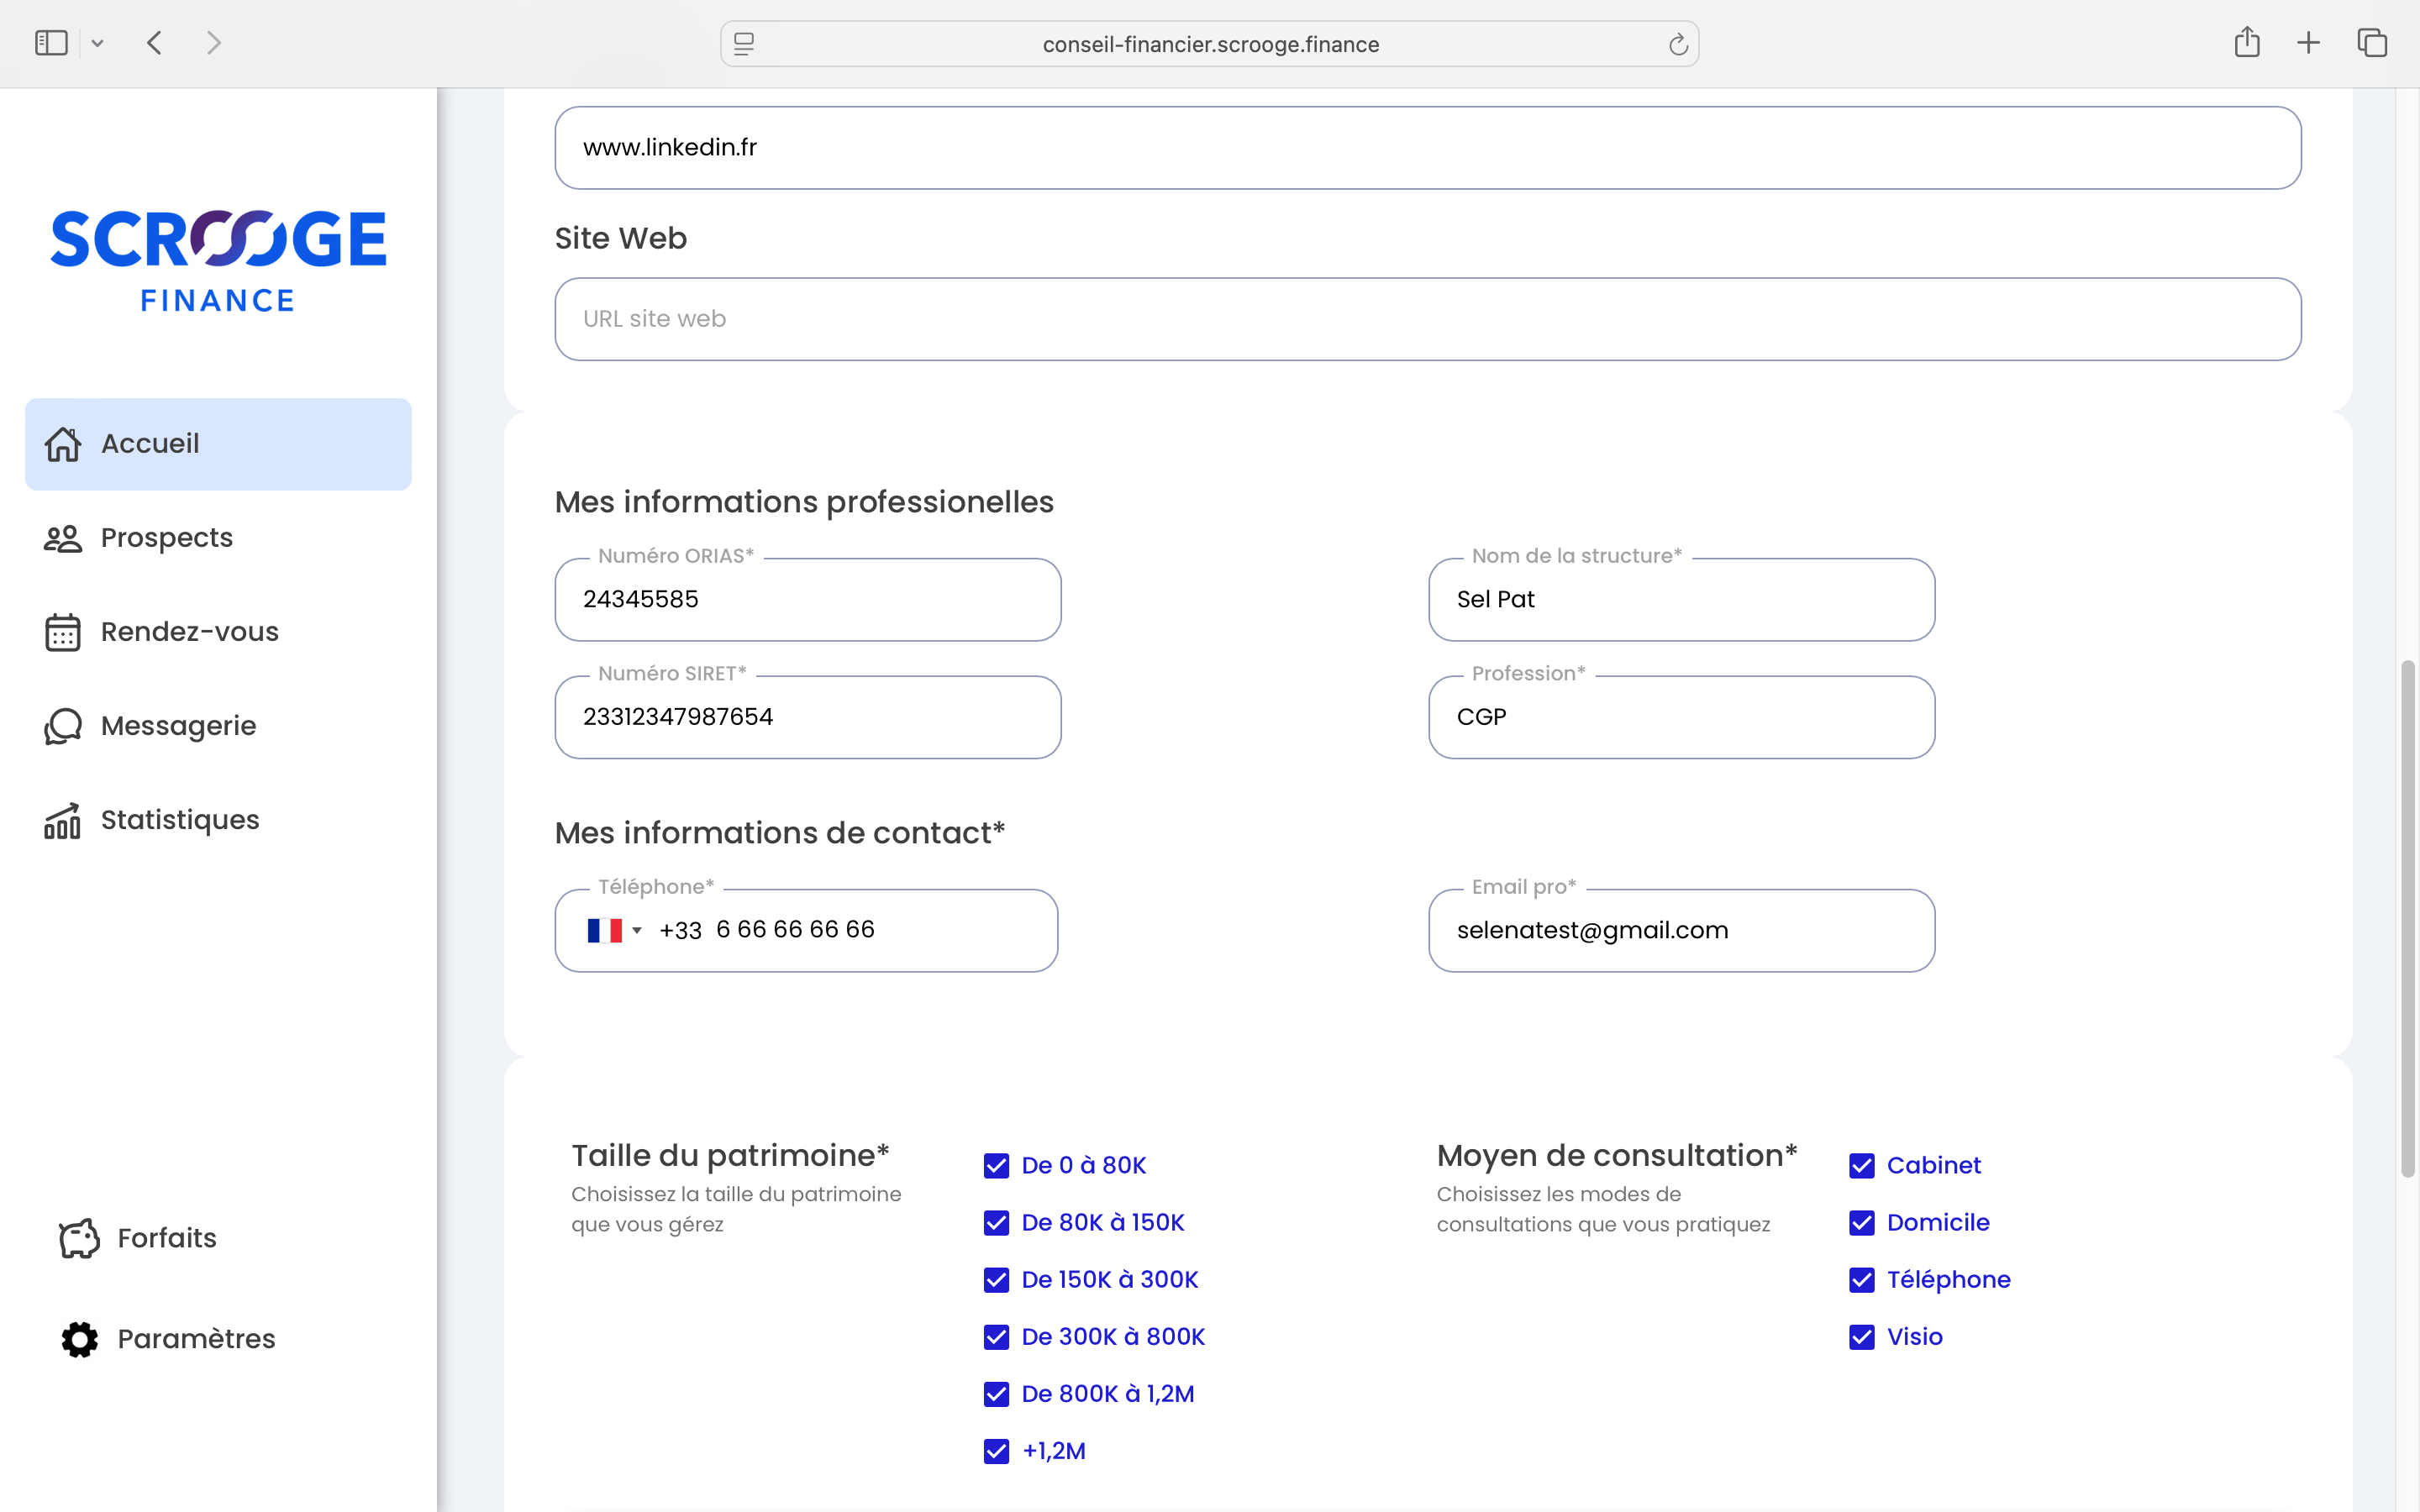The height and width of the screenshot is (1512, 2420).
Task: Click the Paramètres gear icon
Action: click(x=80, y=1339)
